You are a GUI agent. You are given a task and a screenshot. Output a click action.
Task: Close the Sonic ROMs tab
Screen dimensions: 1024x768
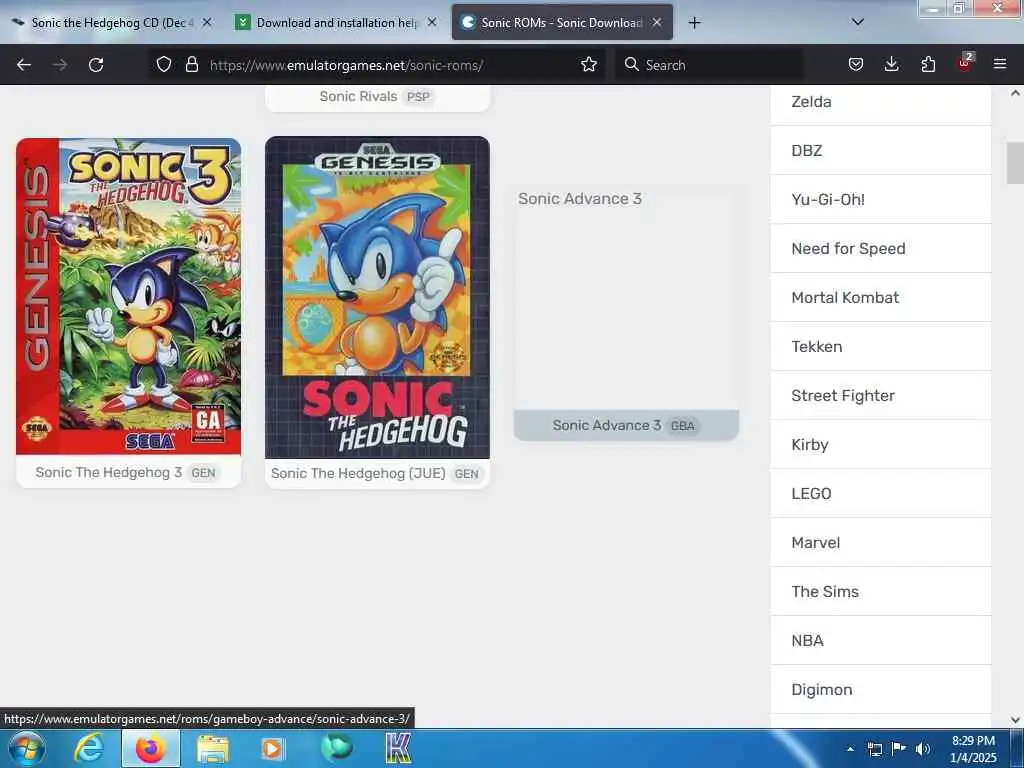point(657,22)
